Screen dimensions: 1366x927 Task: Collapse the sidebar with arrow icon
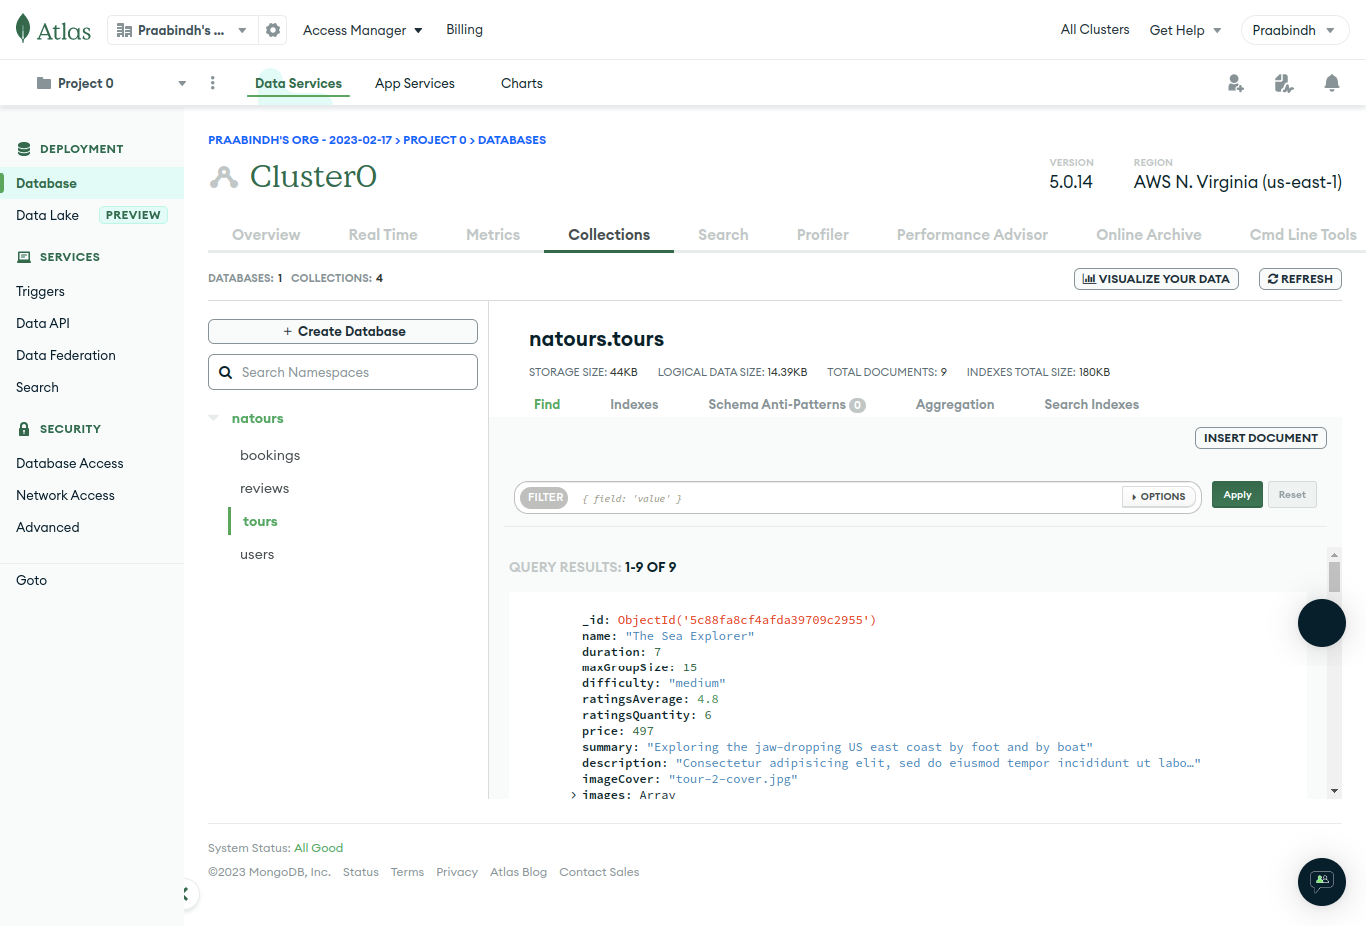(186, 894)
